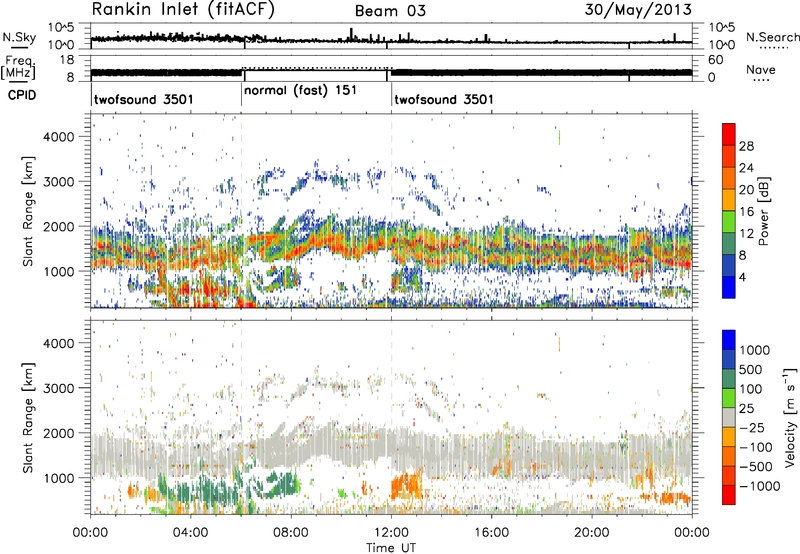Viewport: 800px width, 554px height.
Task: Click the '3000' tick on the velocity panel
Action: pos(59,388)
